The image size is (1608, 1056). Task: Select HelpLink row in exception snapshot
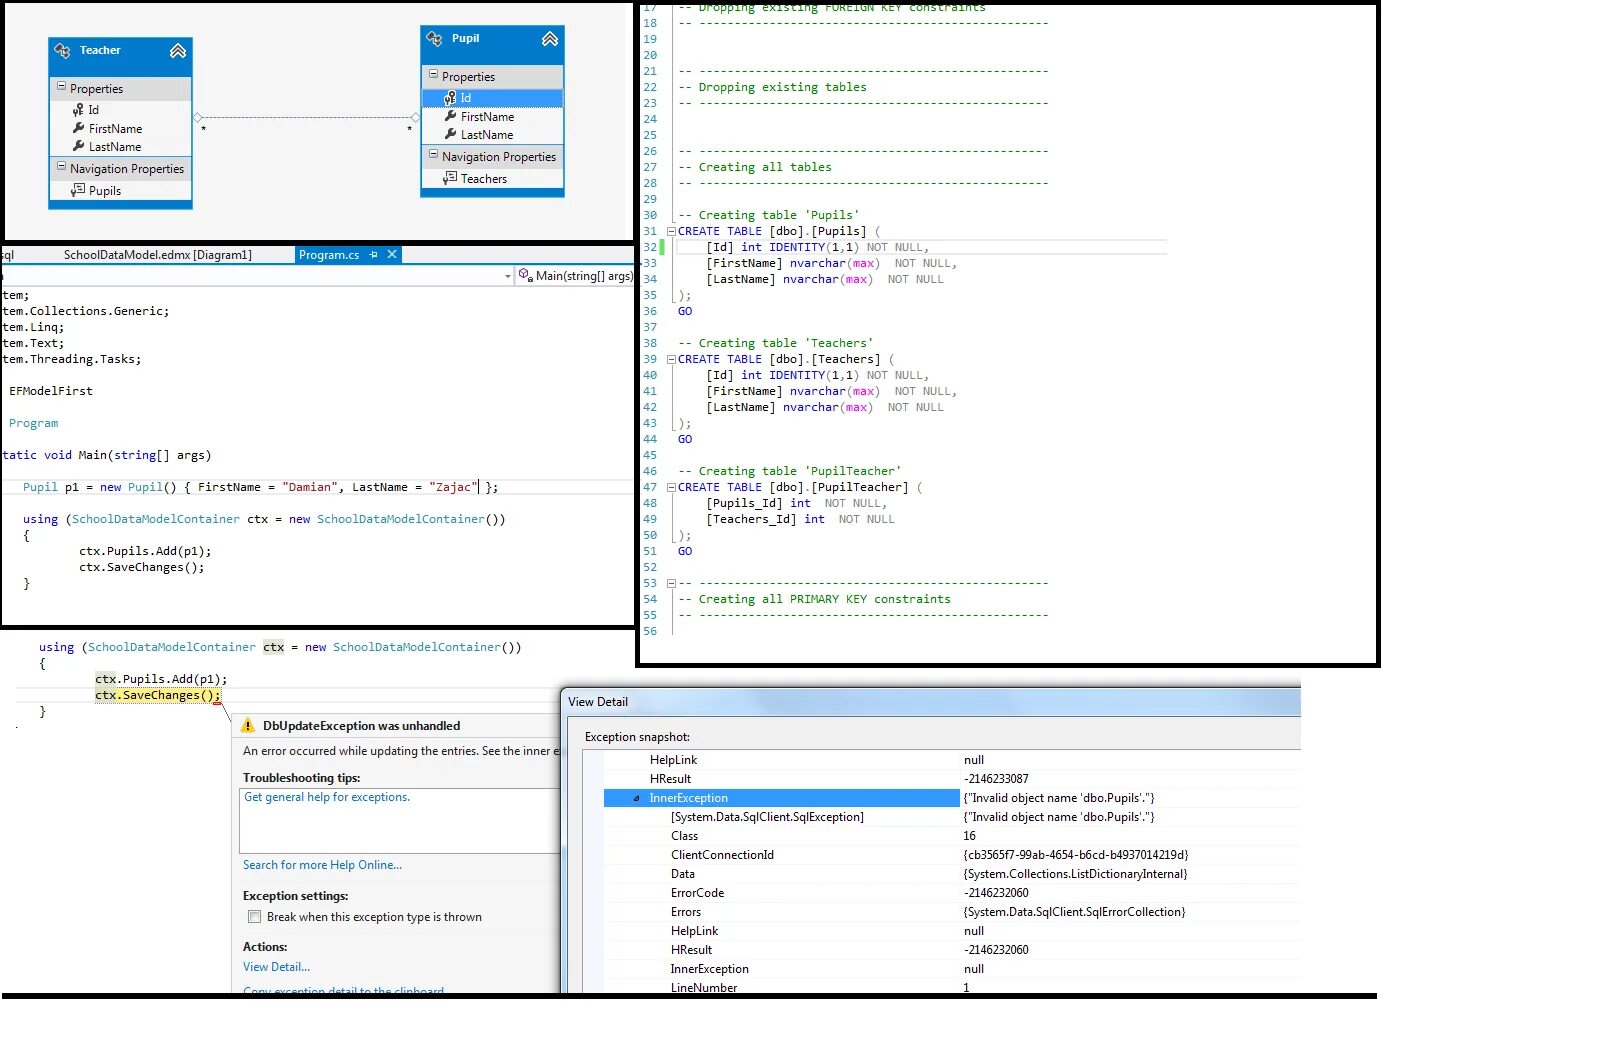(x=950, y=760)
